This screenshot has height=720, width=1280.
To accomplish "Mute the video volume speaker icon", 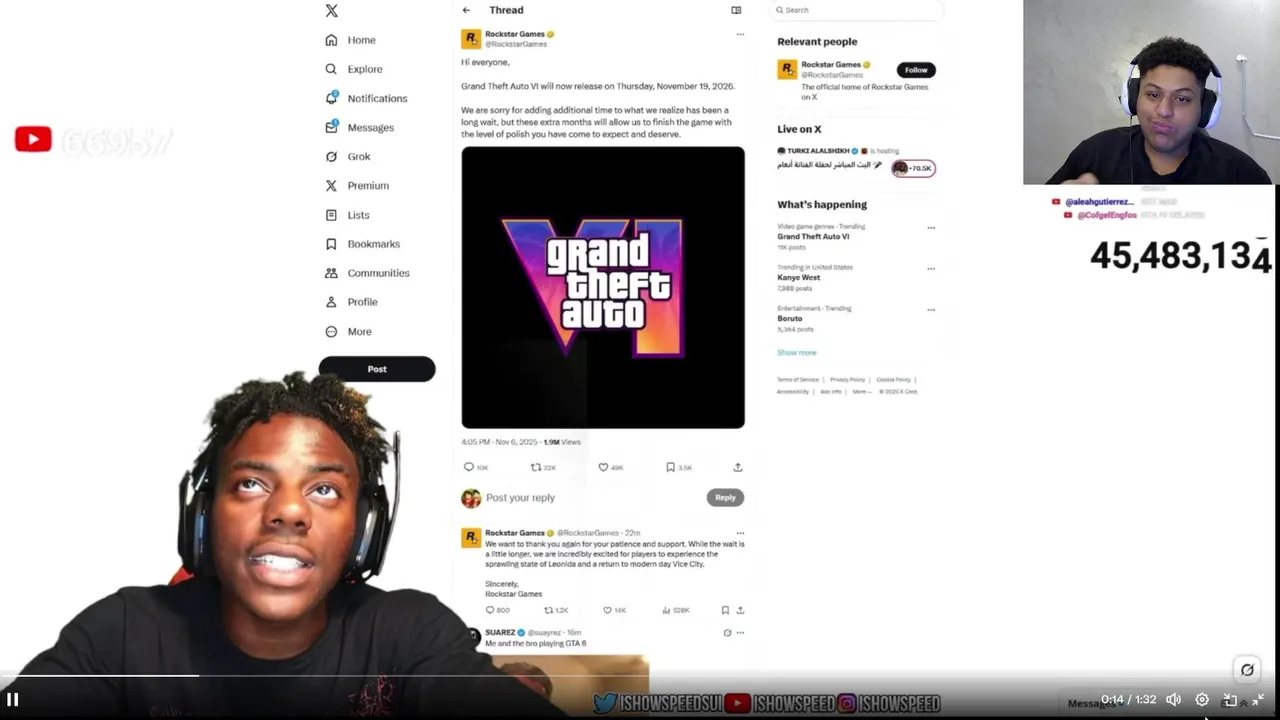I will click(1174, 700).
